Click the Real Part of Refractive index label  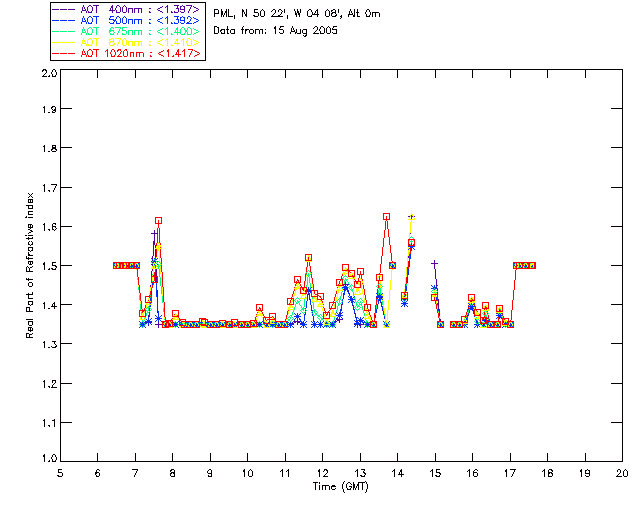coord(29,265)
